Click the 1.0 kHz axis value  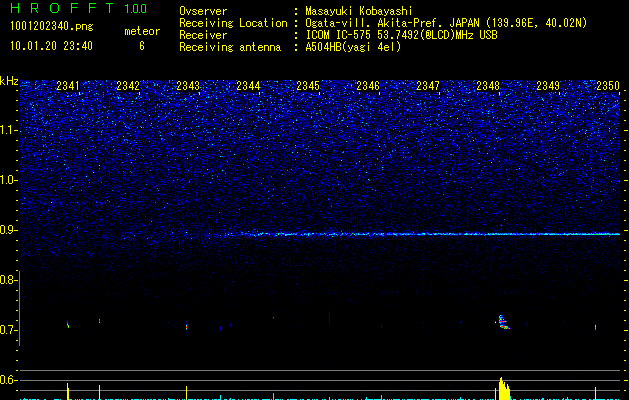pyautogui.click(x=7, y=180)
